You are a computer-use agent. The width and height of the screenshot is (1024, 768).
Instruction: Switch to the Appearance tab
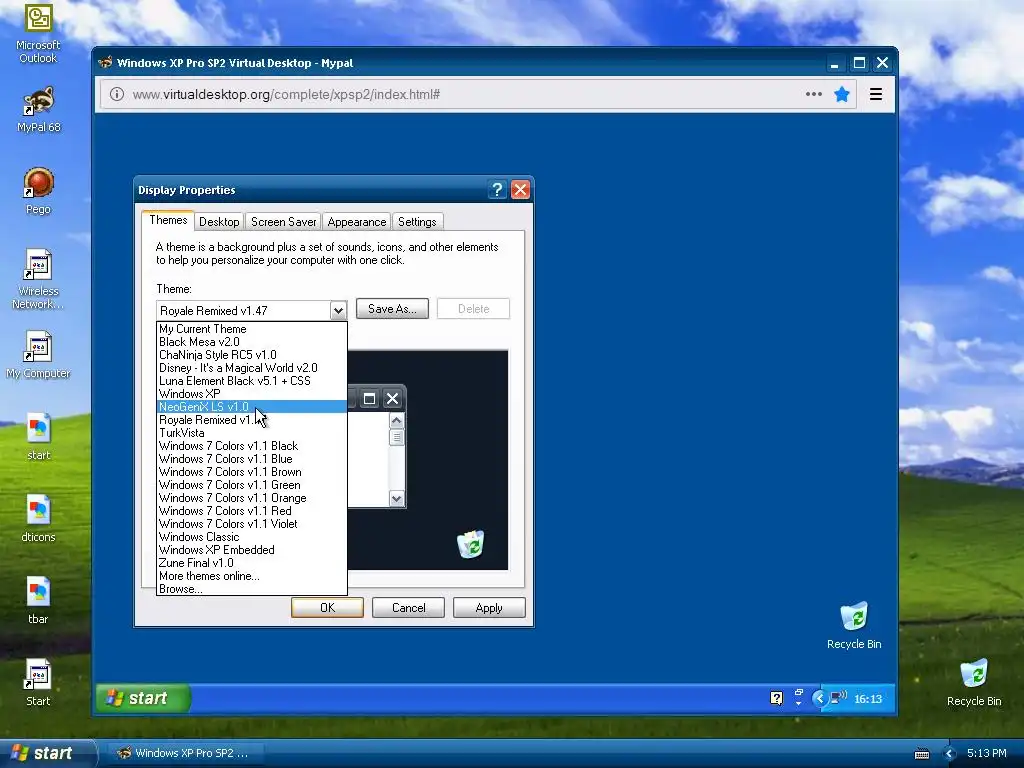pyautogui.click(x=357, y=221)
